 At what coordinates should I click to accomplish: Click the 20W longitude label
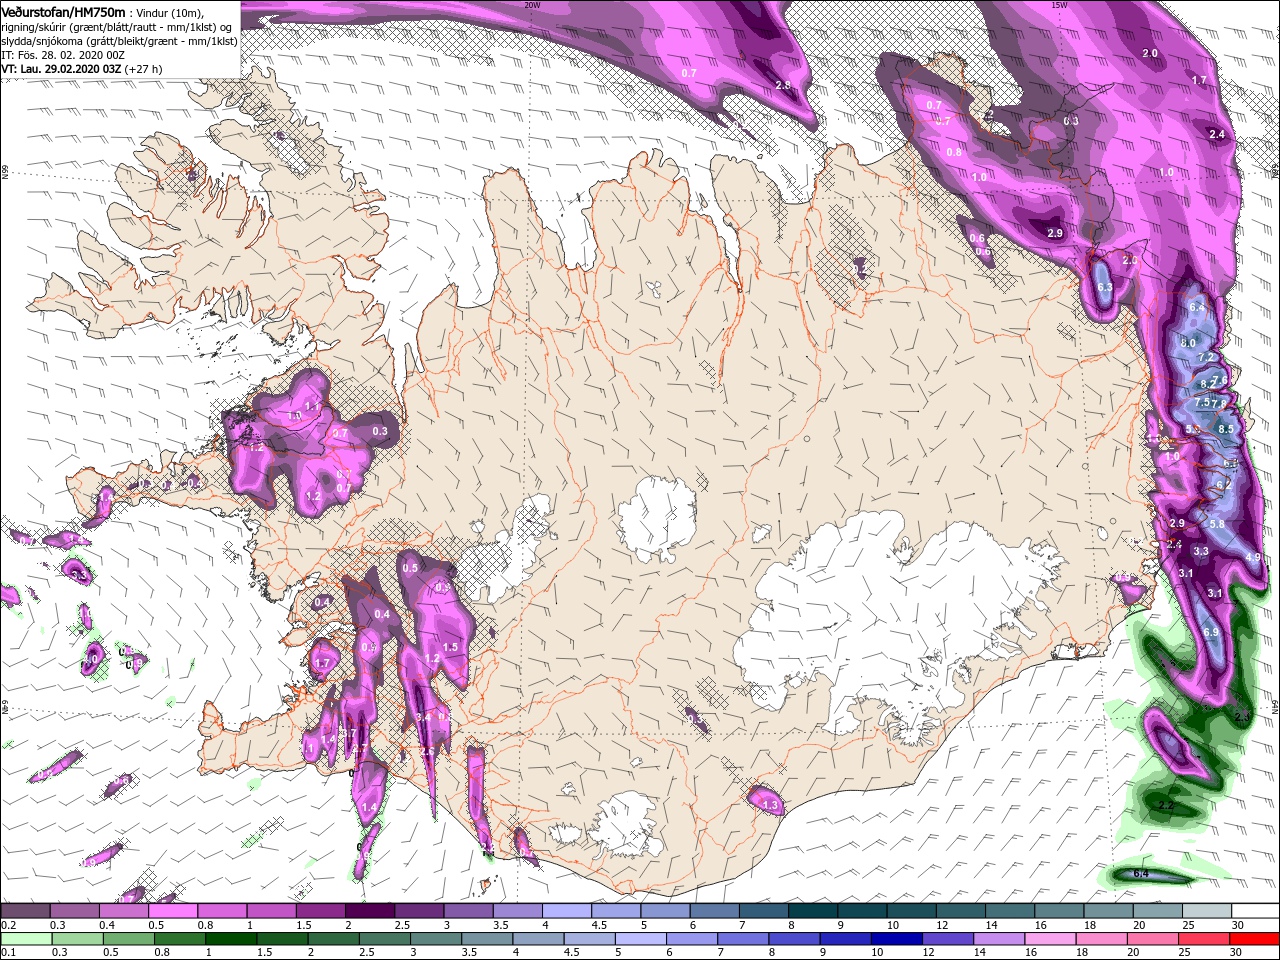[x=532, y=5]
